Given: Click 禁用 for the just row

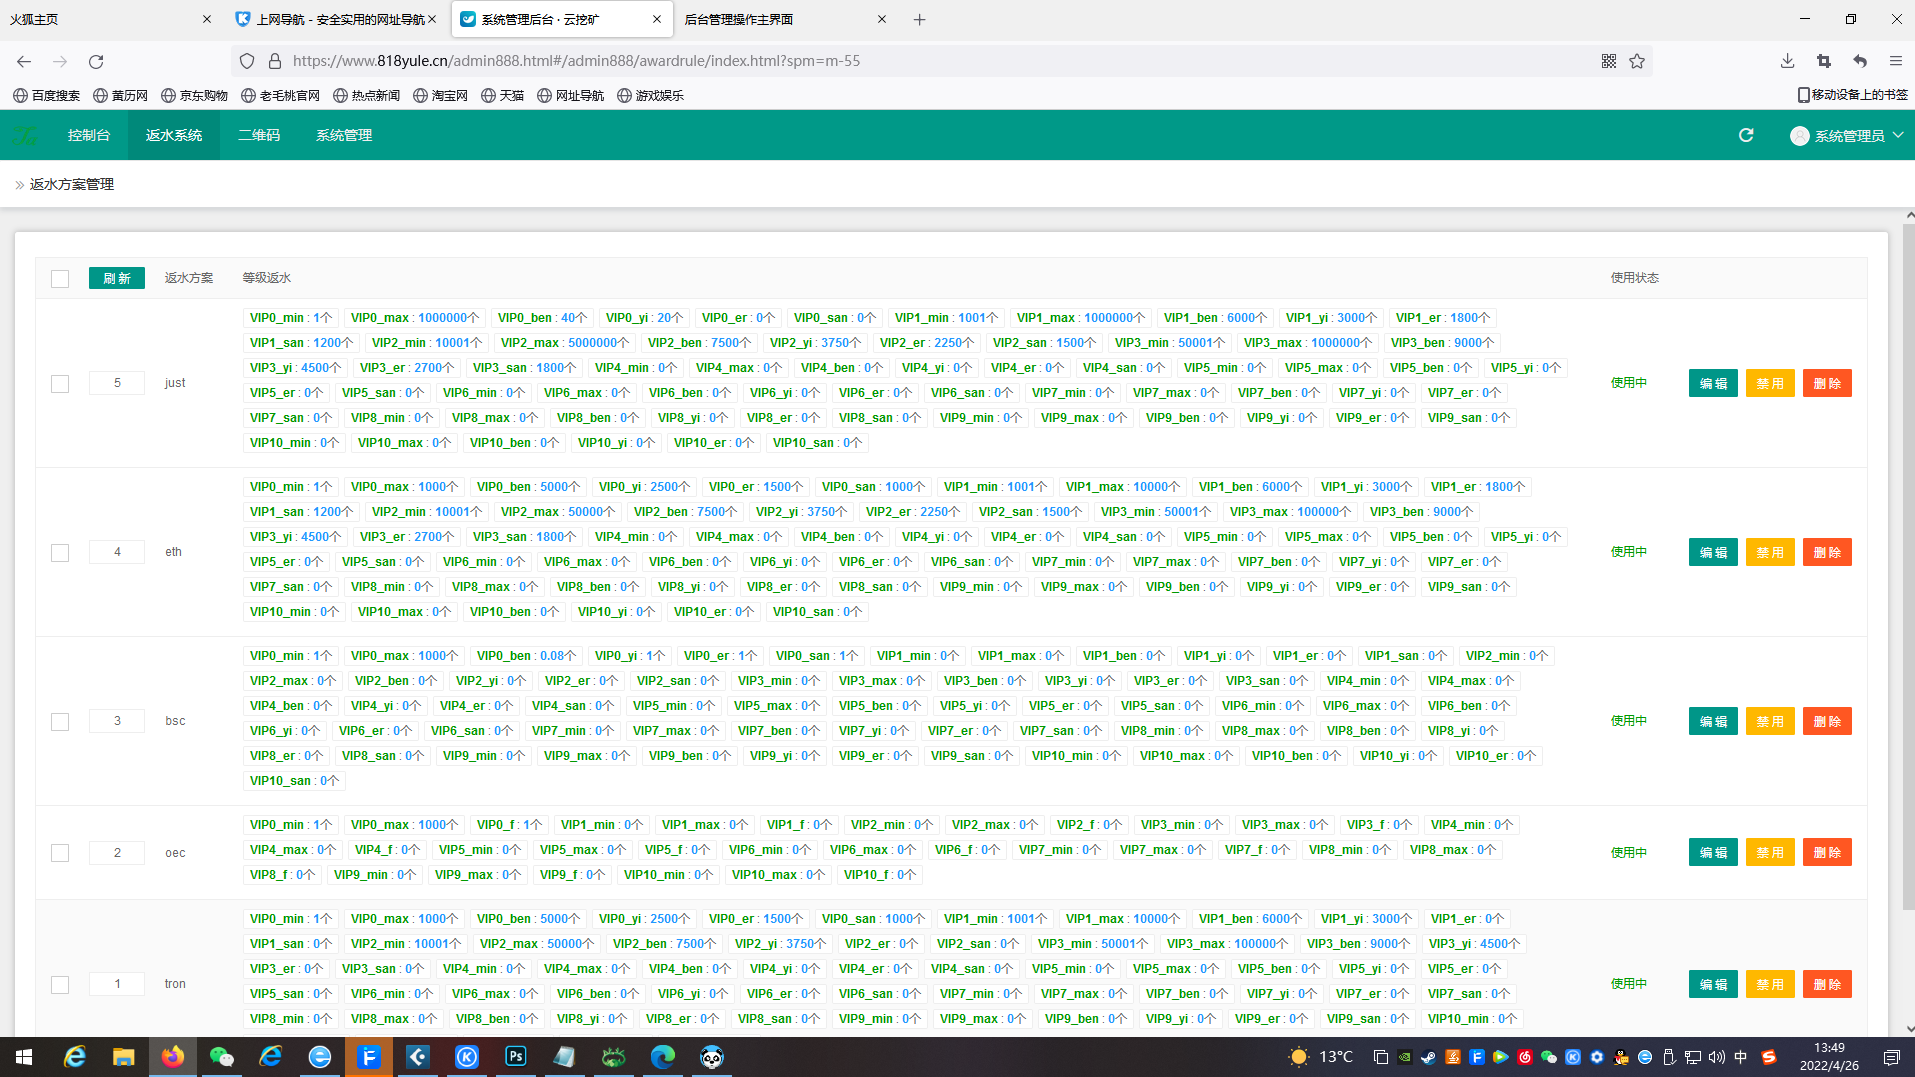Looking at the screenshot, I should pos(1770,383).
